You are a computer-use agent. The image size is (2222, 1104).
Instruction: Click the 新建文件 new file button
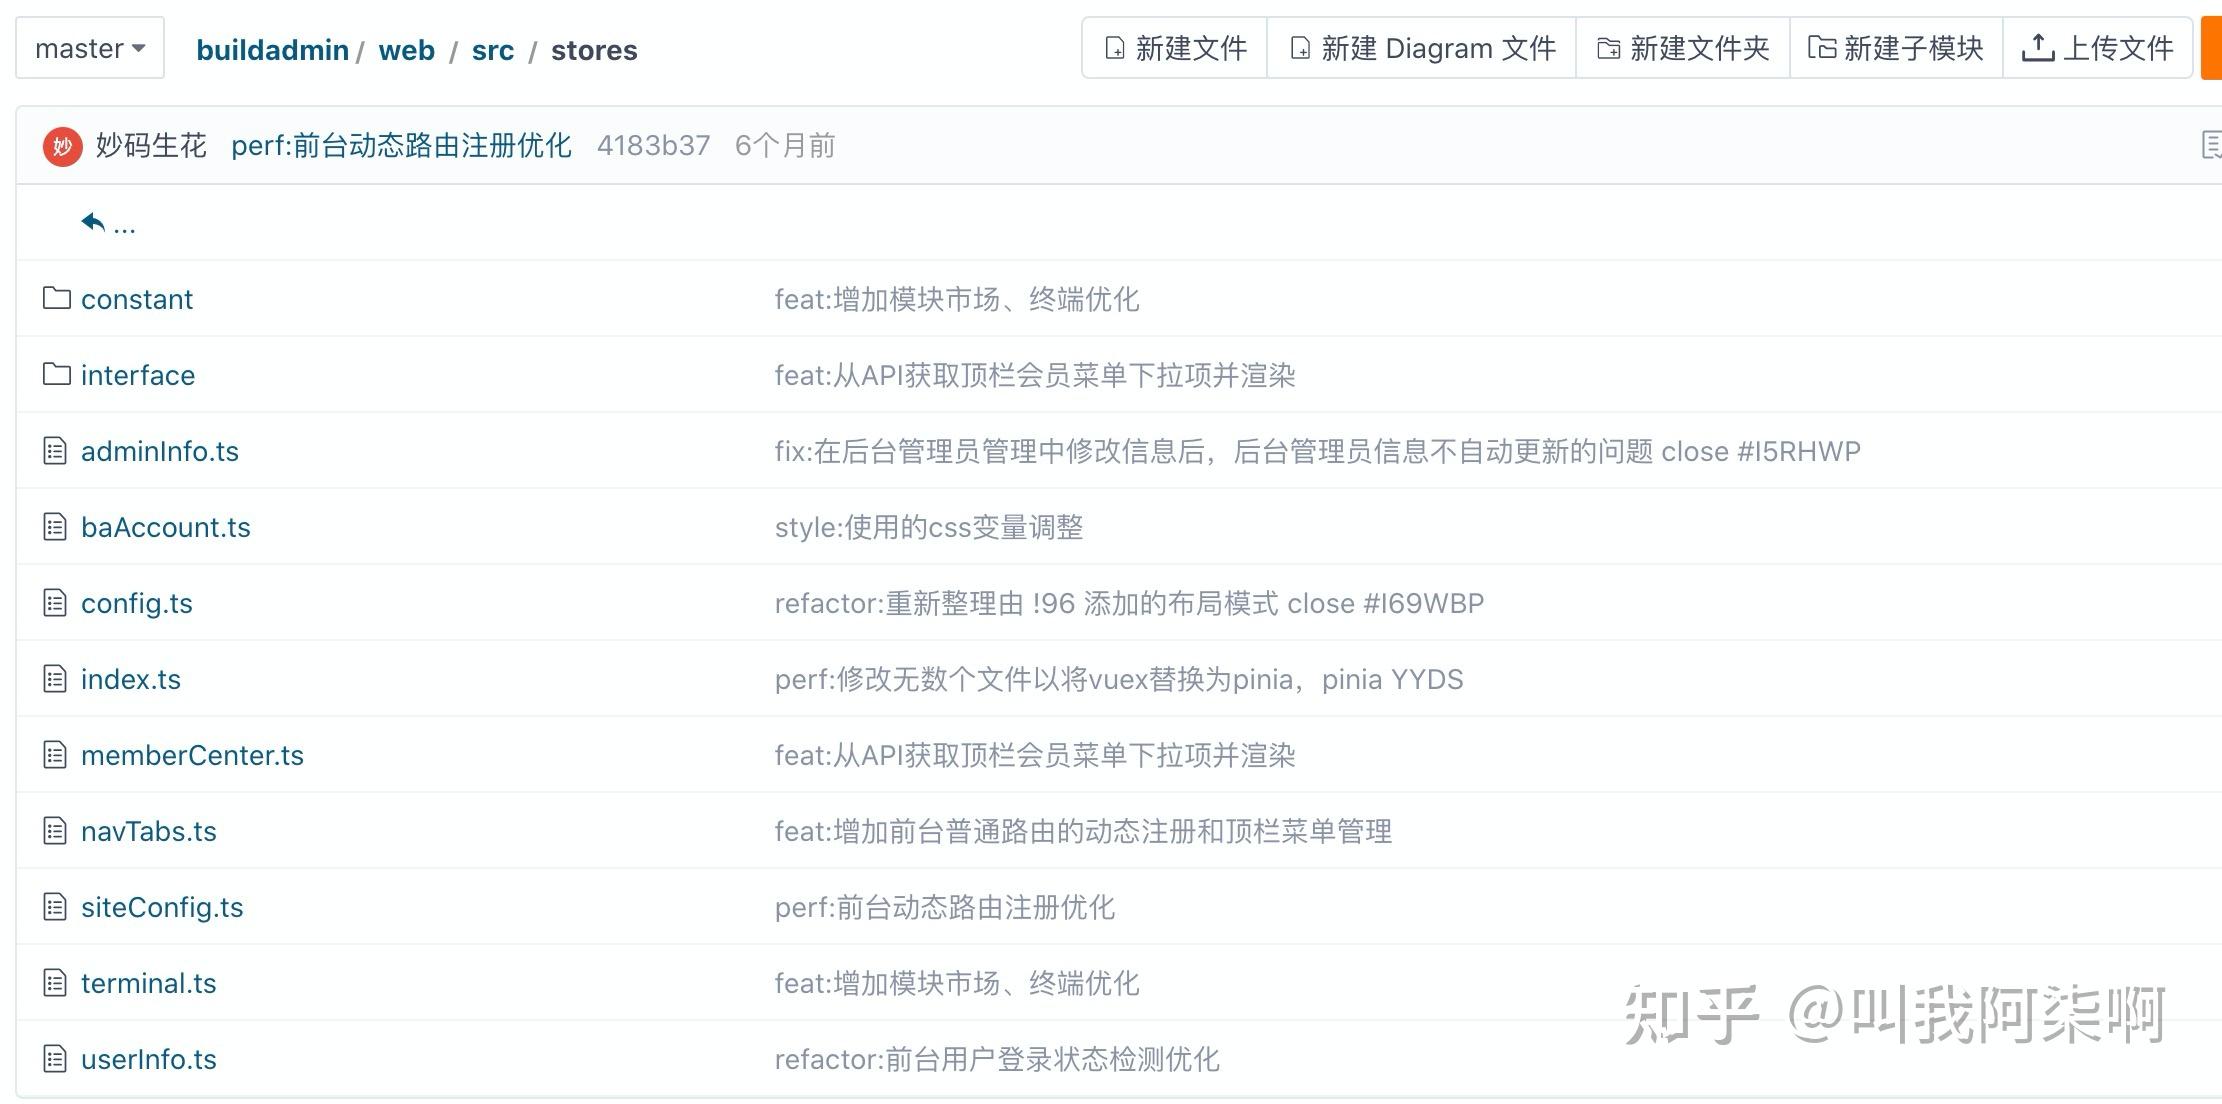click(x=1175, y=48)
